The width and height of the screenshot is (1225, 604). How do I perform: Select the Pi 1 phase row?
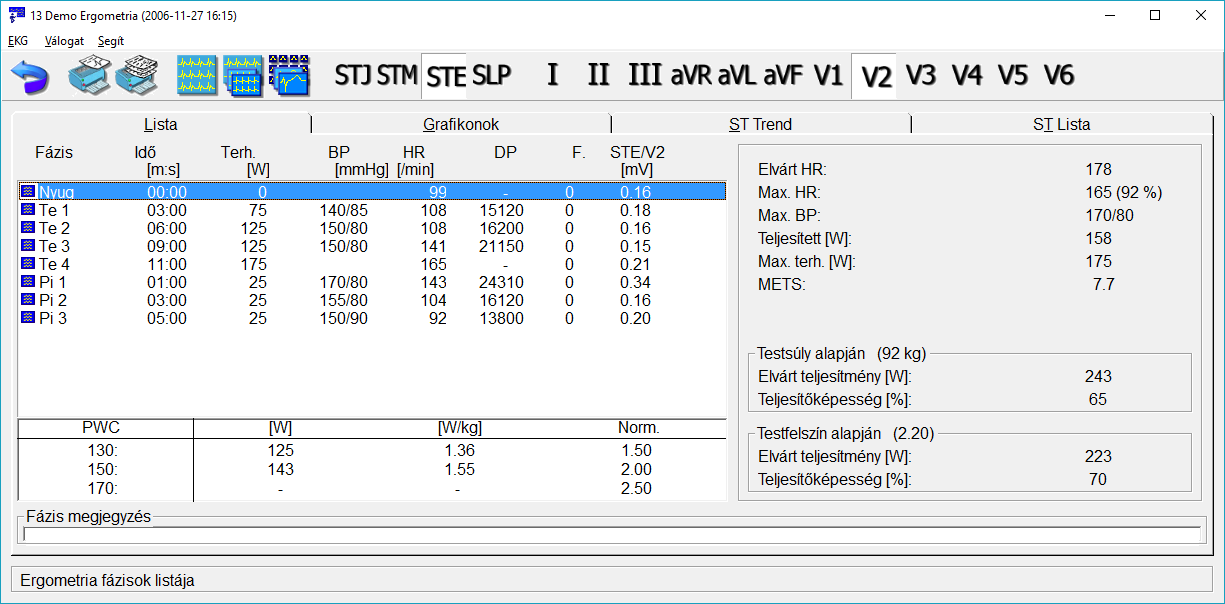point(372,282)
